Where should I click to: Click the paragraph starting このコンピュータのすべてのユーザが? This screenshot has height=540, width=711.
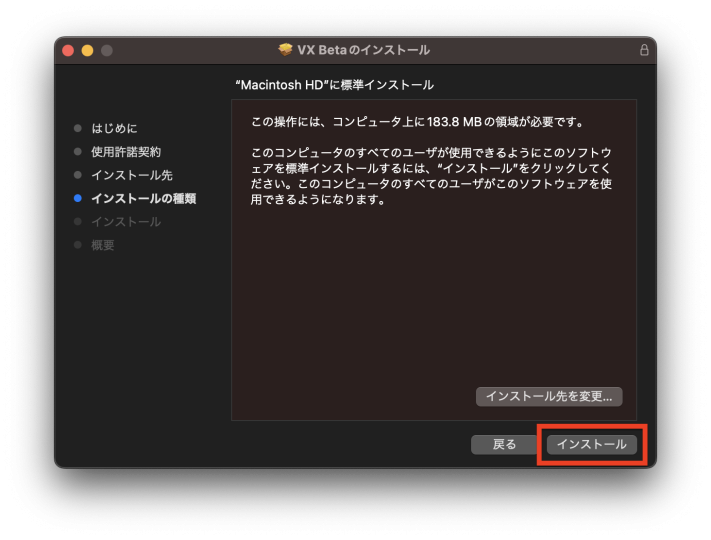tap(431, 176)
